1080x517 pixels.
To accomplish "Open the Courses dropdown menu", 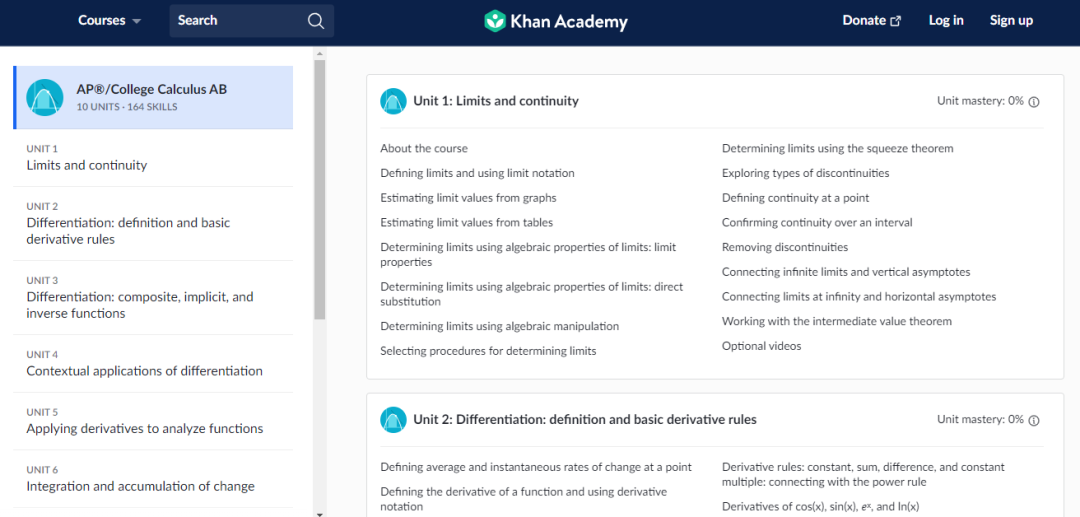I will coord(110,21).
